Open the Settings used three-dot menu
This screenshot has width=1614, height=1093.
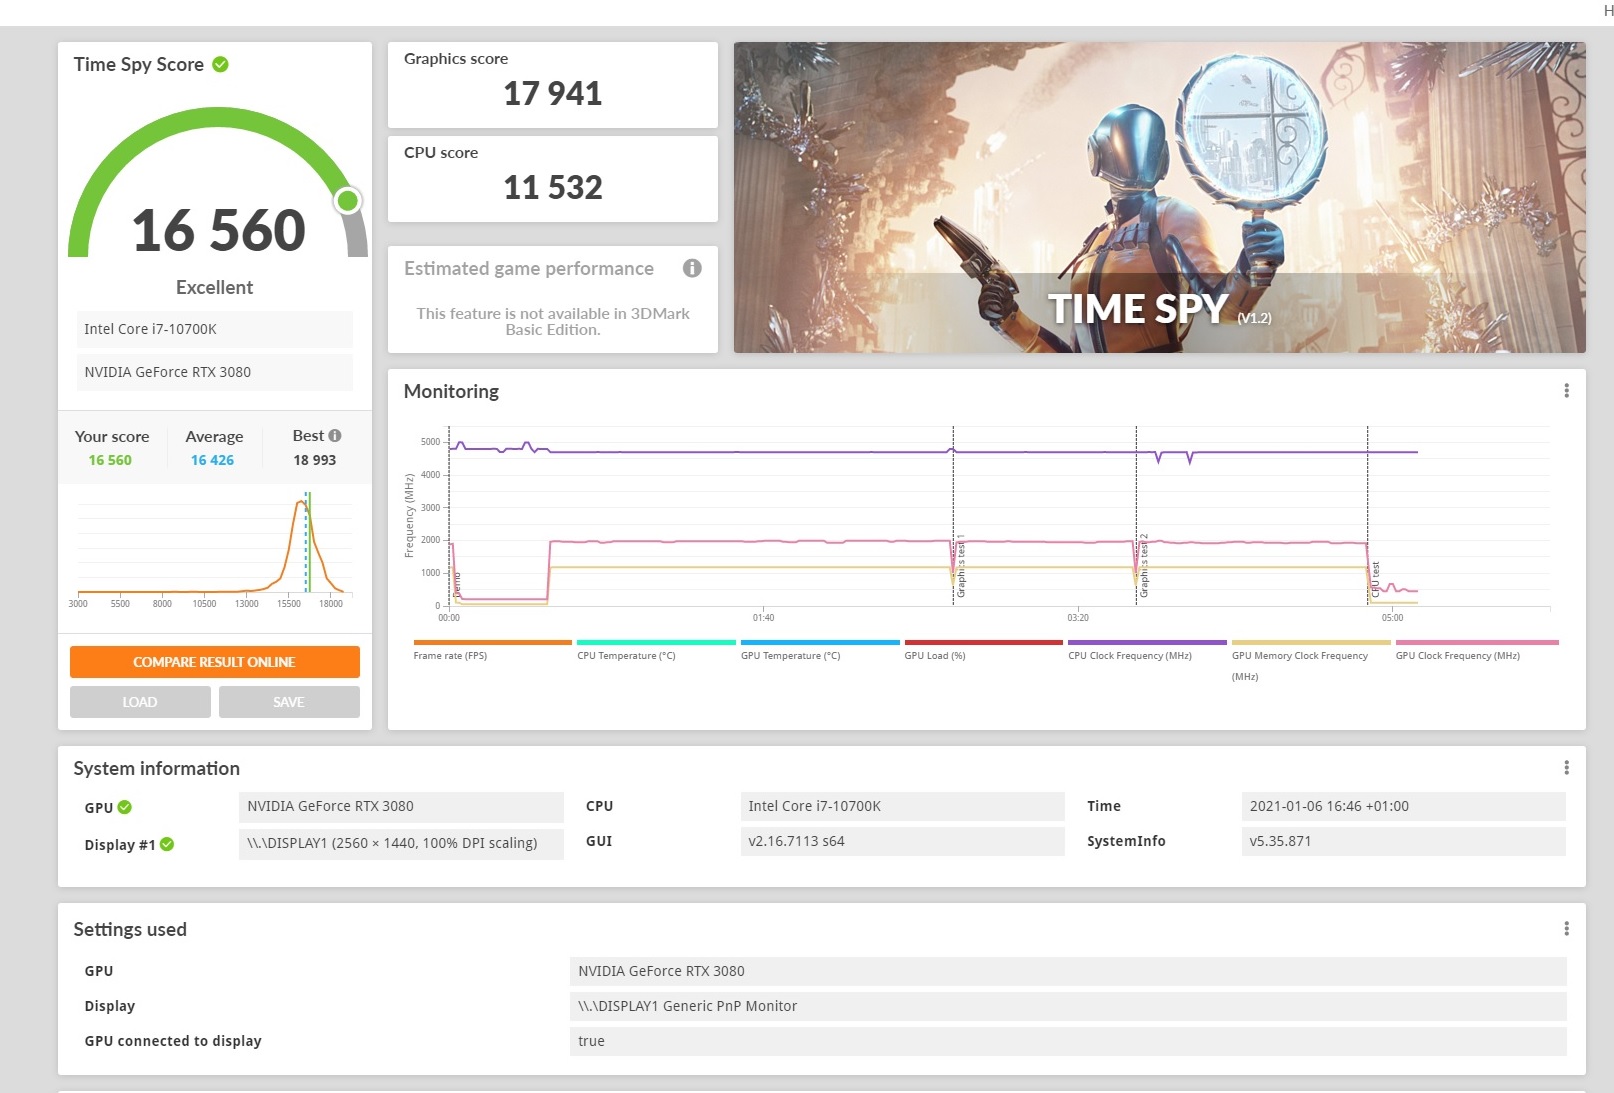click(1566, 929)
